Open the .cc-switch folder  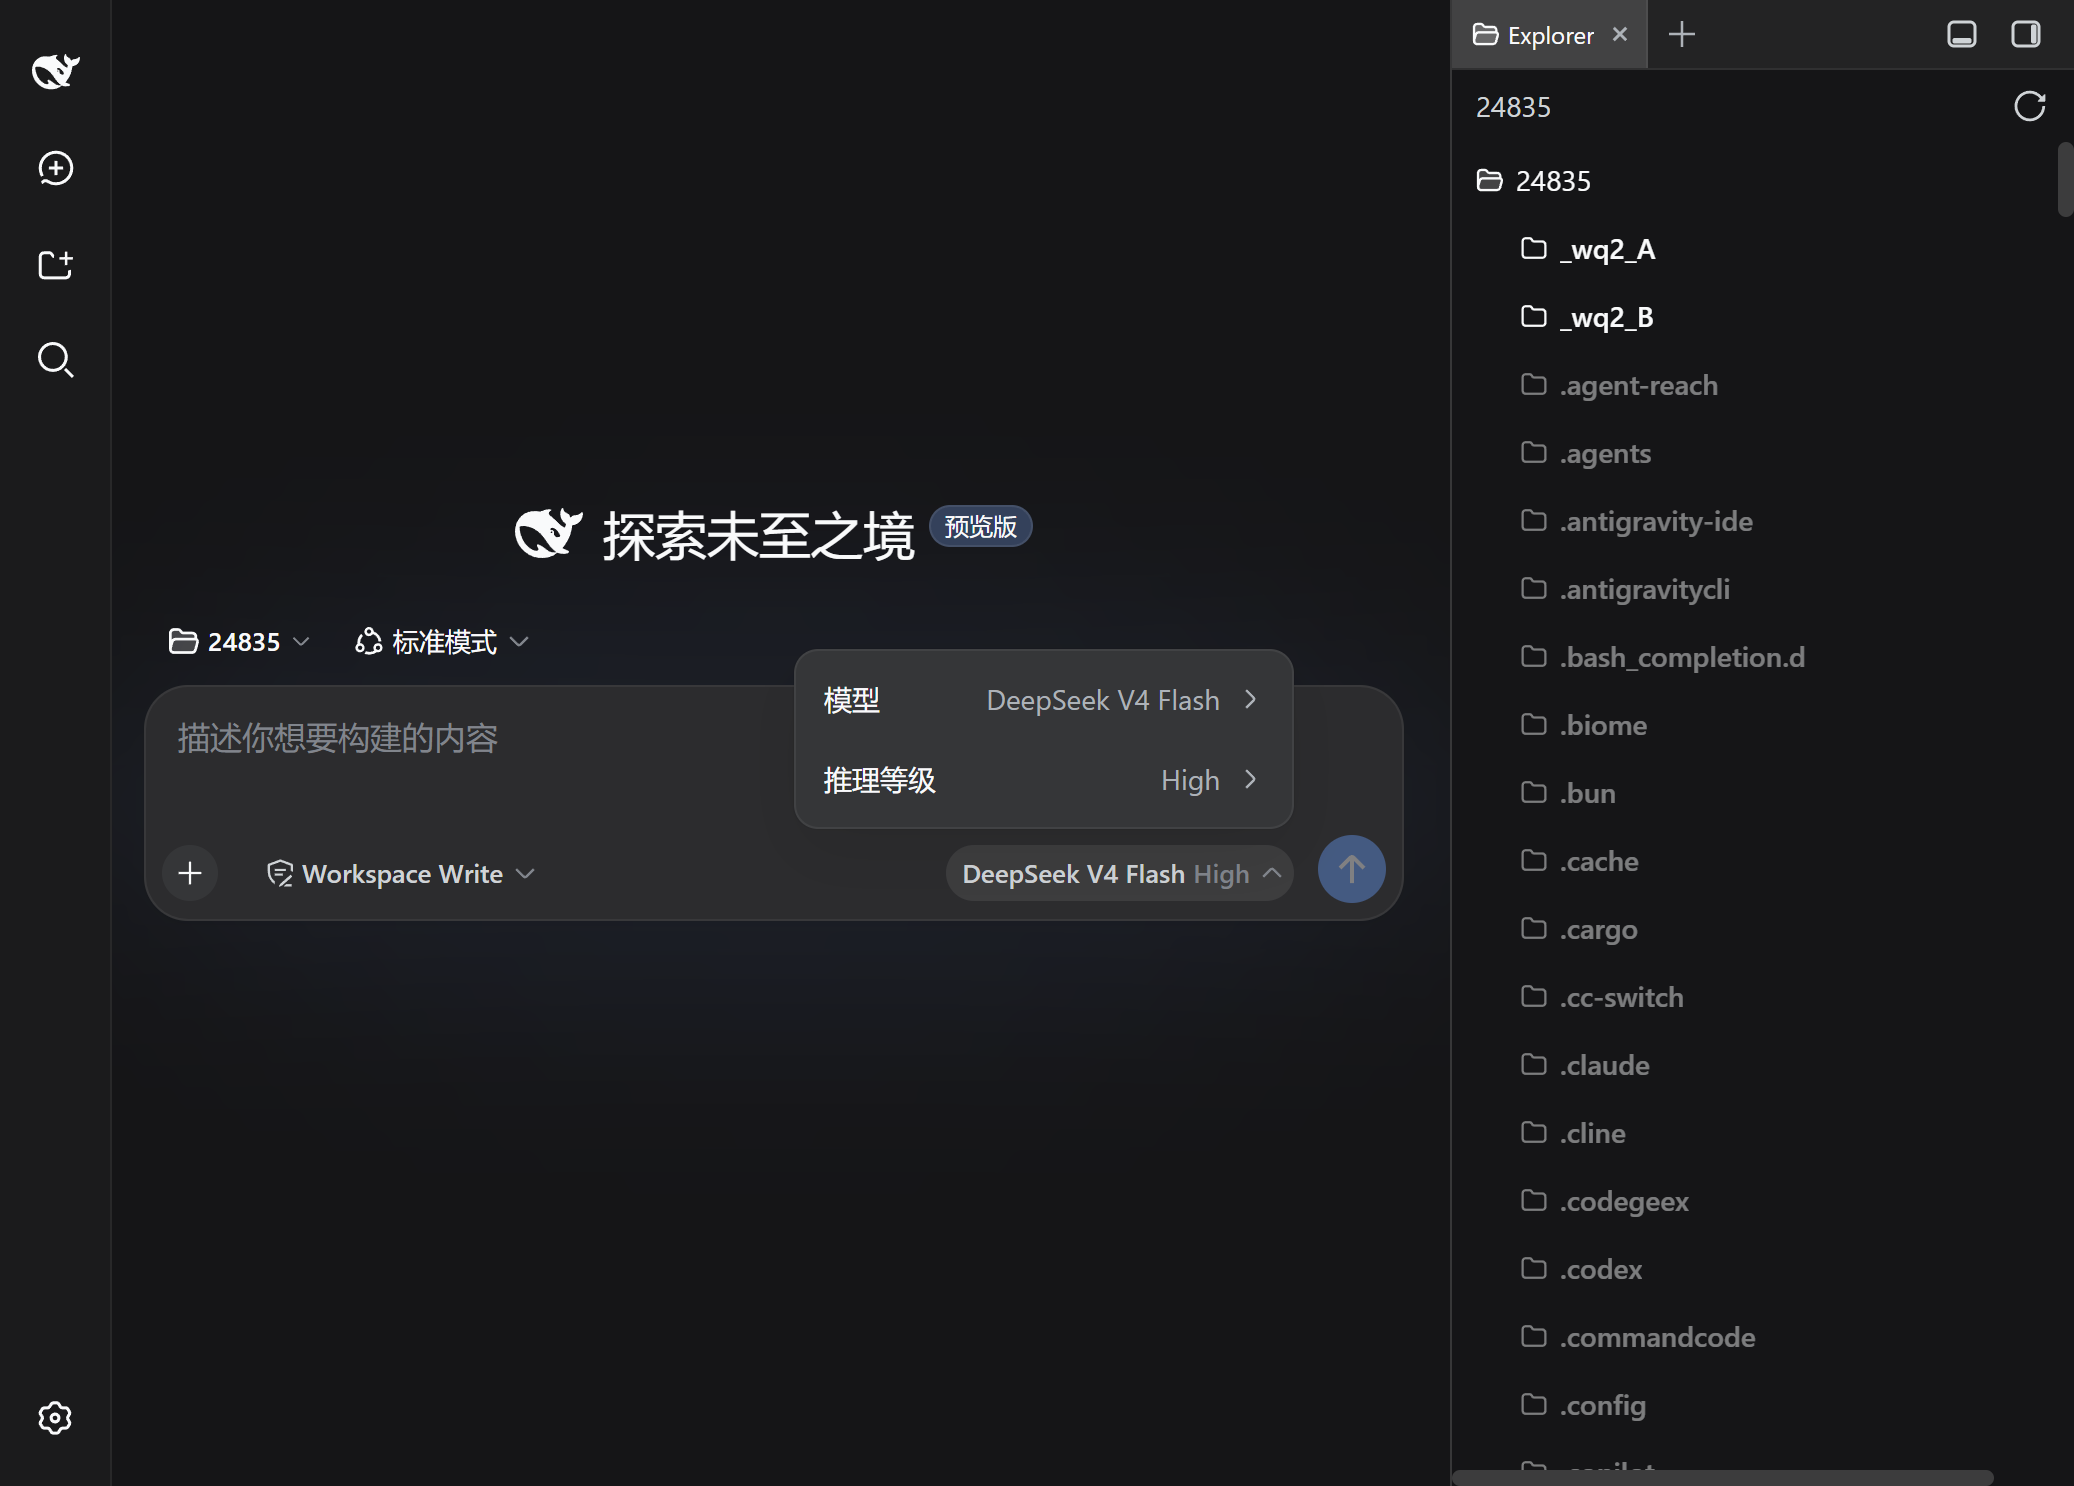click(x=1602, y=997)
